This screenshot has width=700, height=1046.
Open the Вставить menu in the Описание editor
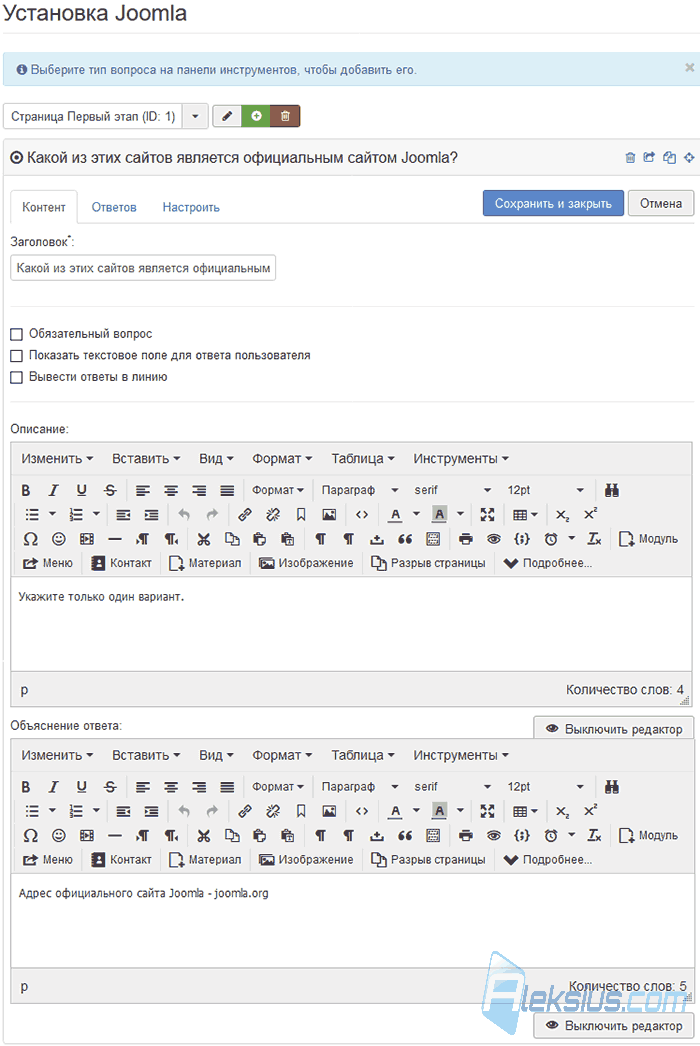click(x=145, y=459)
